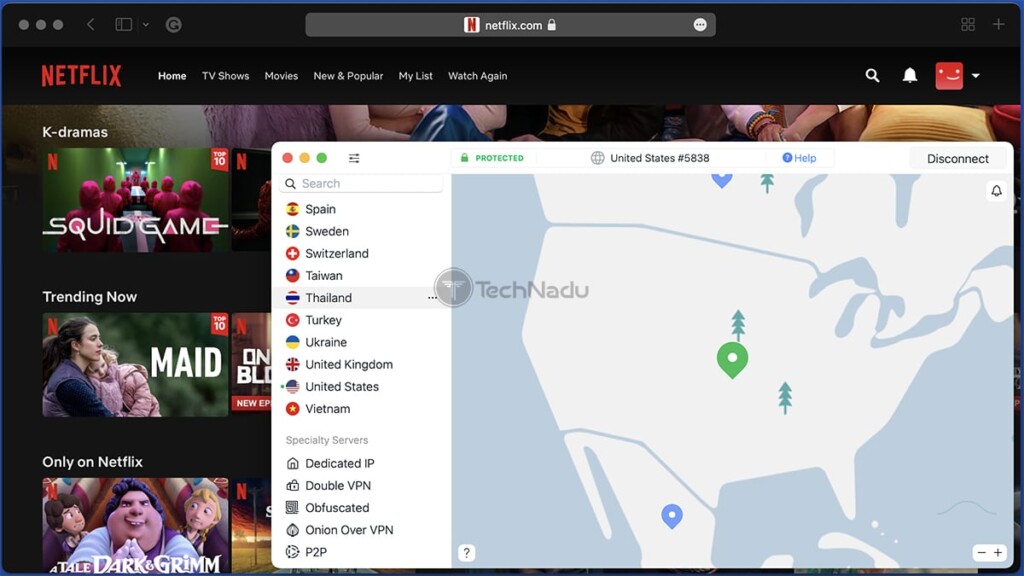Click the red Netflix profile avatar
1024x576 pixels.
tap(949, 76)
